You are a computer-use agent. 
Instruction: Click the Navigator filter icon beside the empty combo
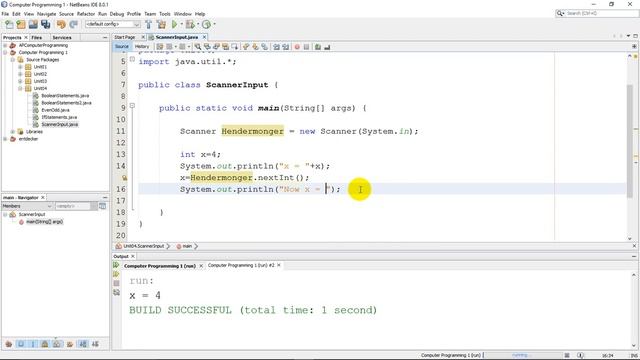(102, 206)
